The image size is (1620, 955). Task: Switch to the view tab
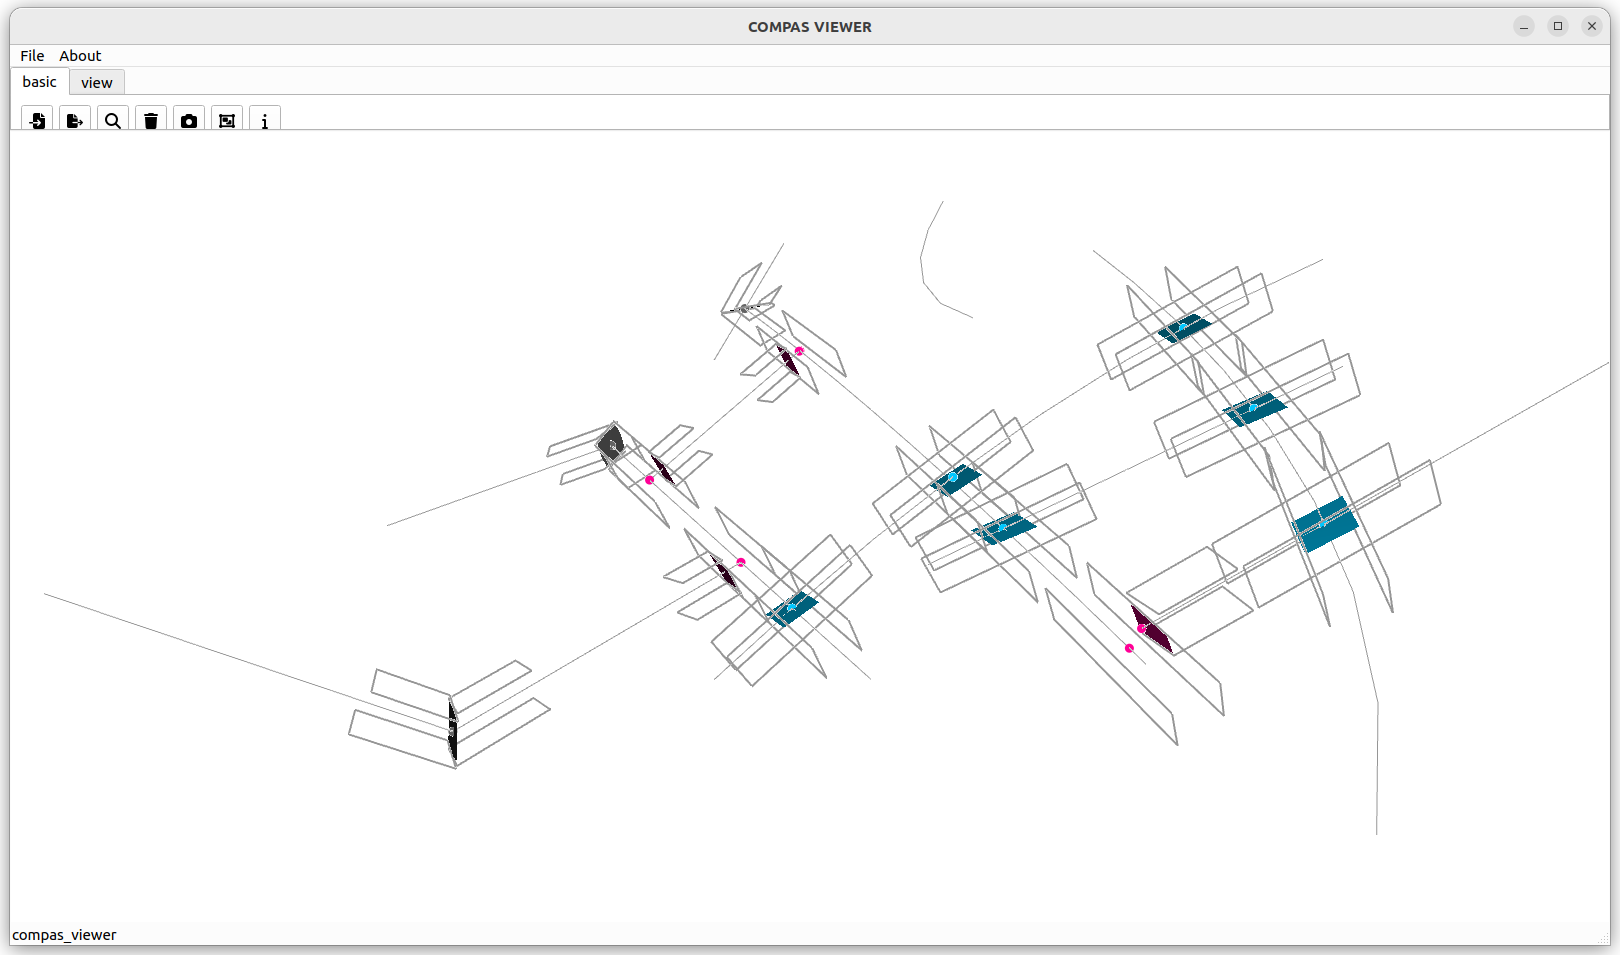click(96, 82)
